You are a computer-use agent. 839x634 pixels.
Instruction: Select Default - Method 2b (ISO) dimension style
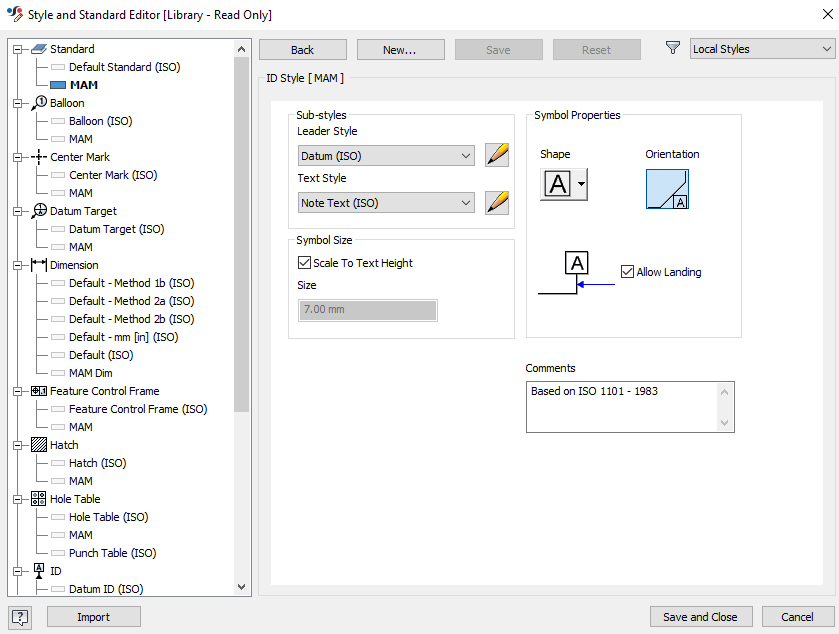tap(132, 319)
